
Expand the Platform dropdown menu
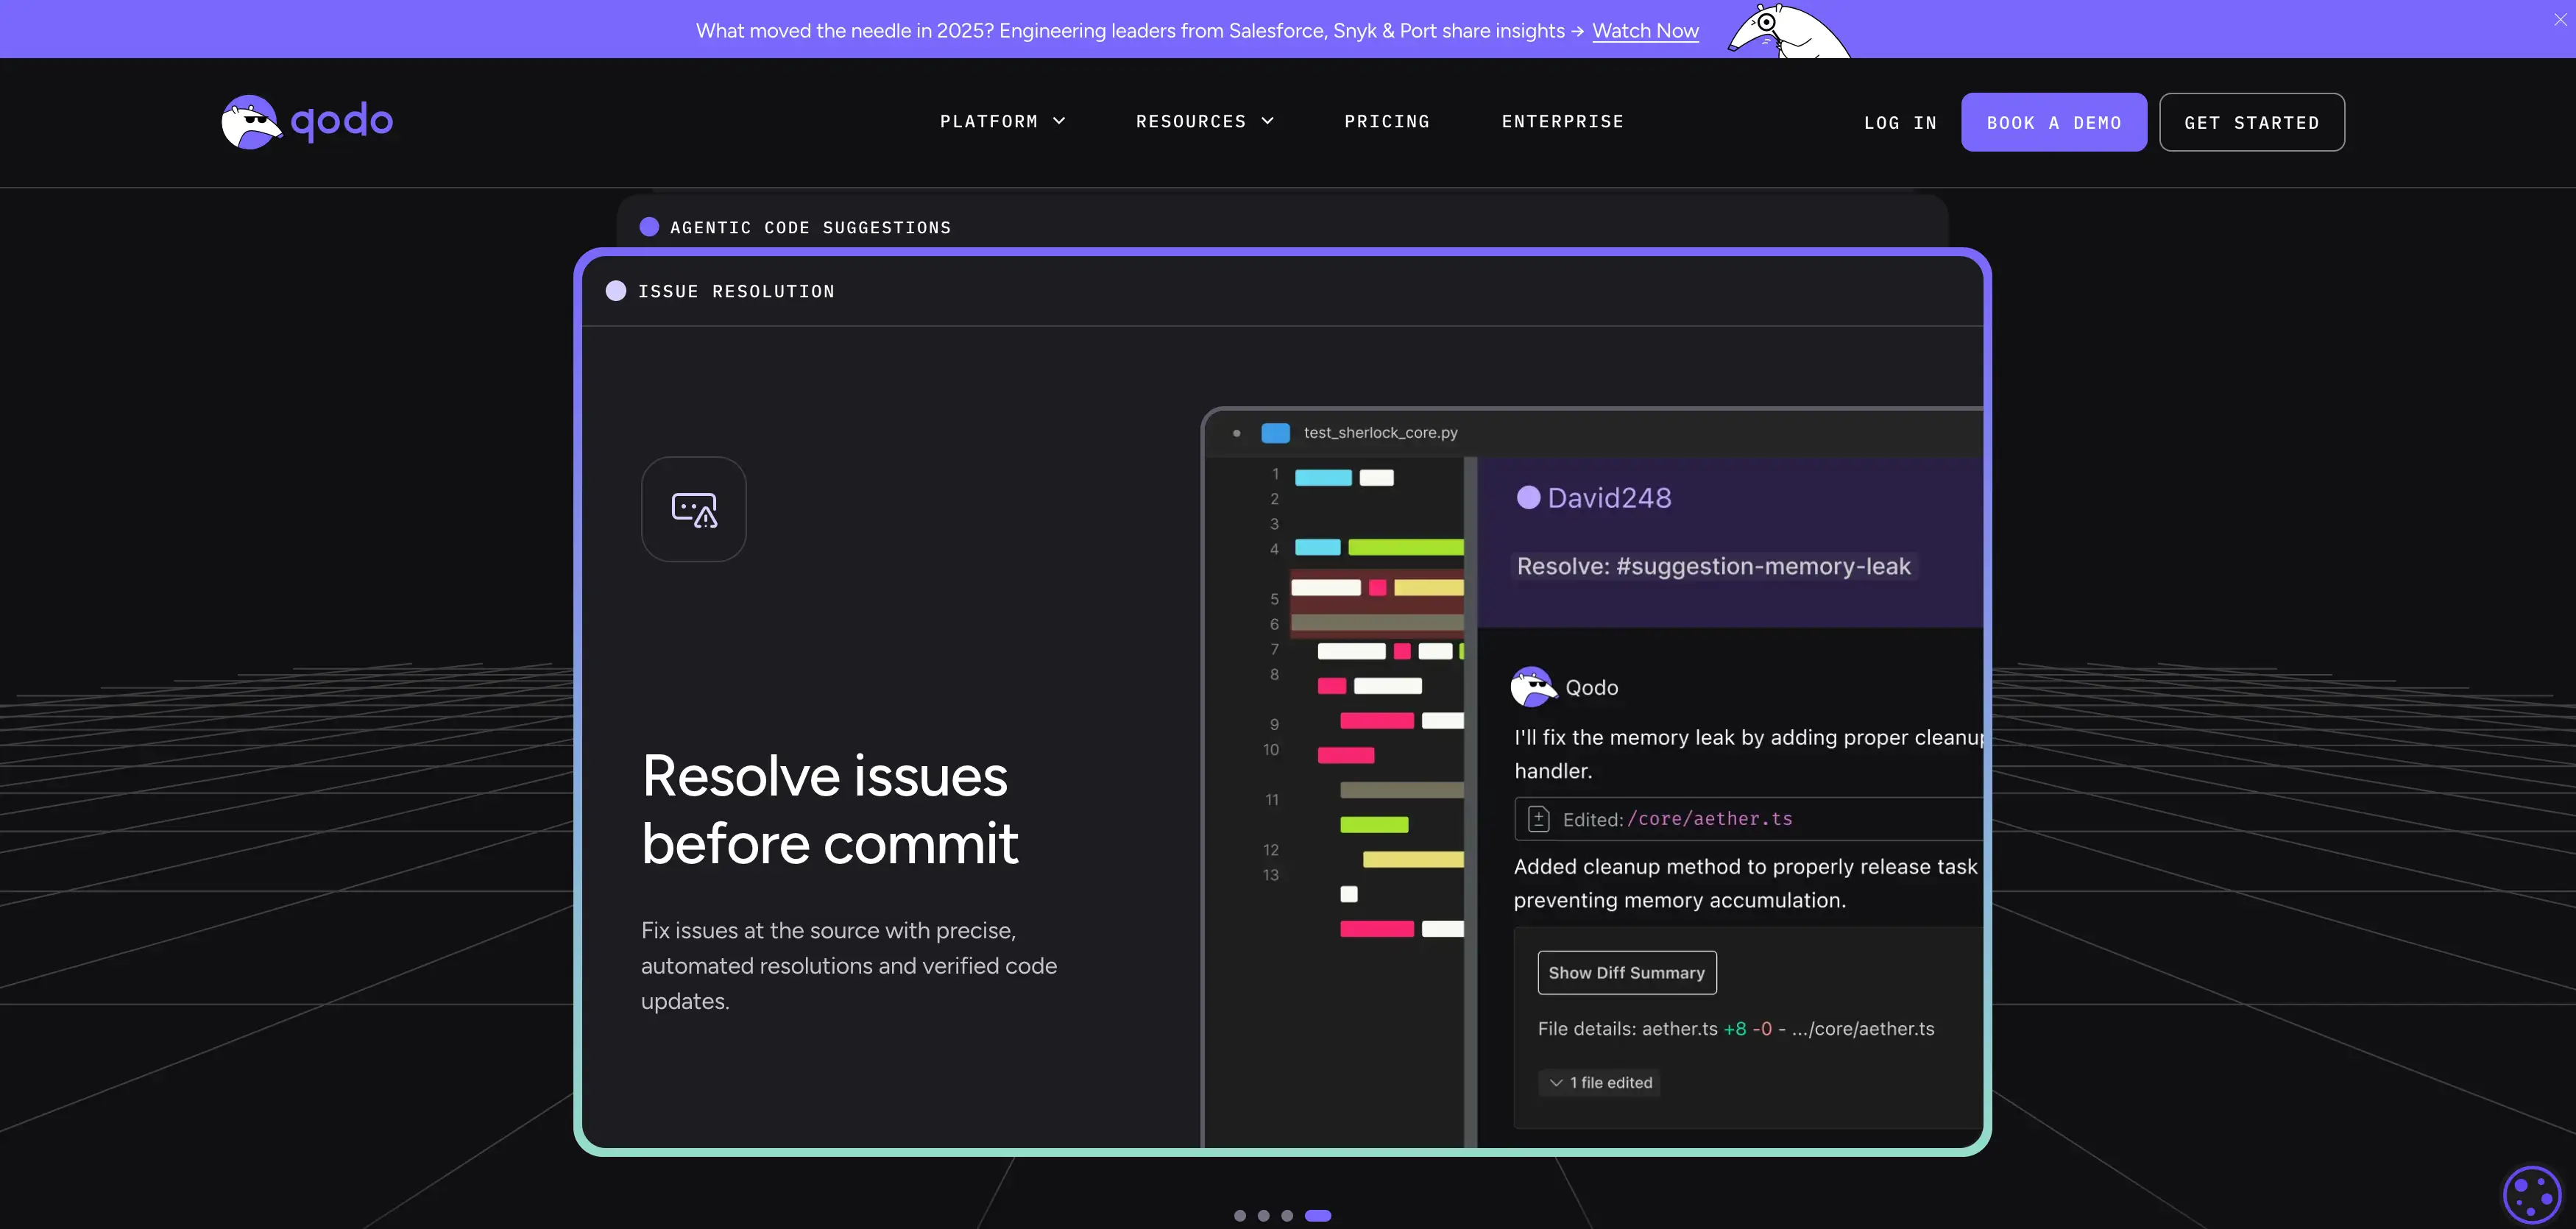click(x=1002, y=122)
